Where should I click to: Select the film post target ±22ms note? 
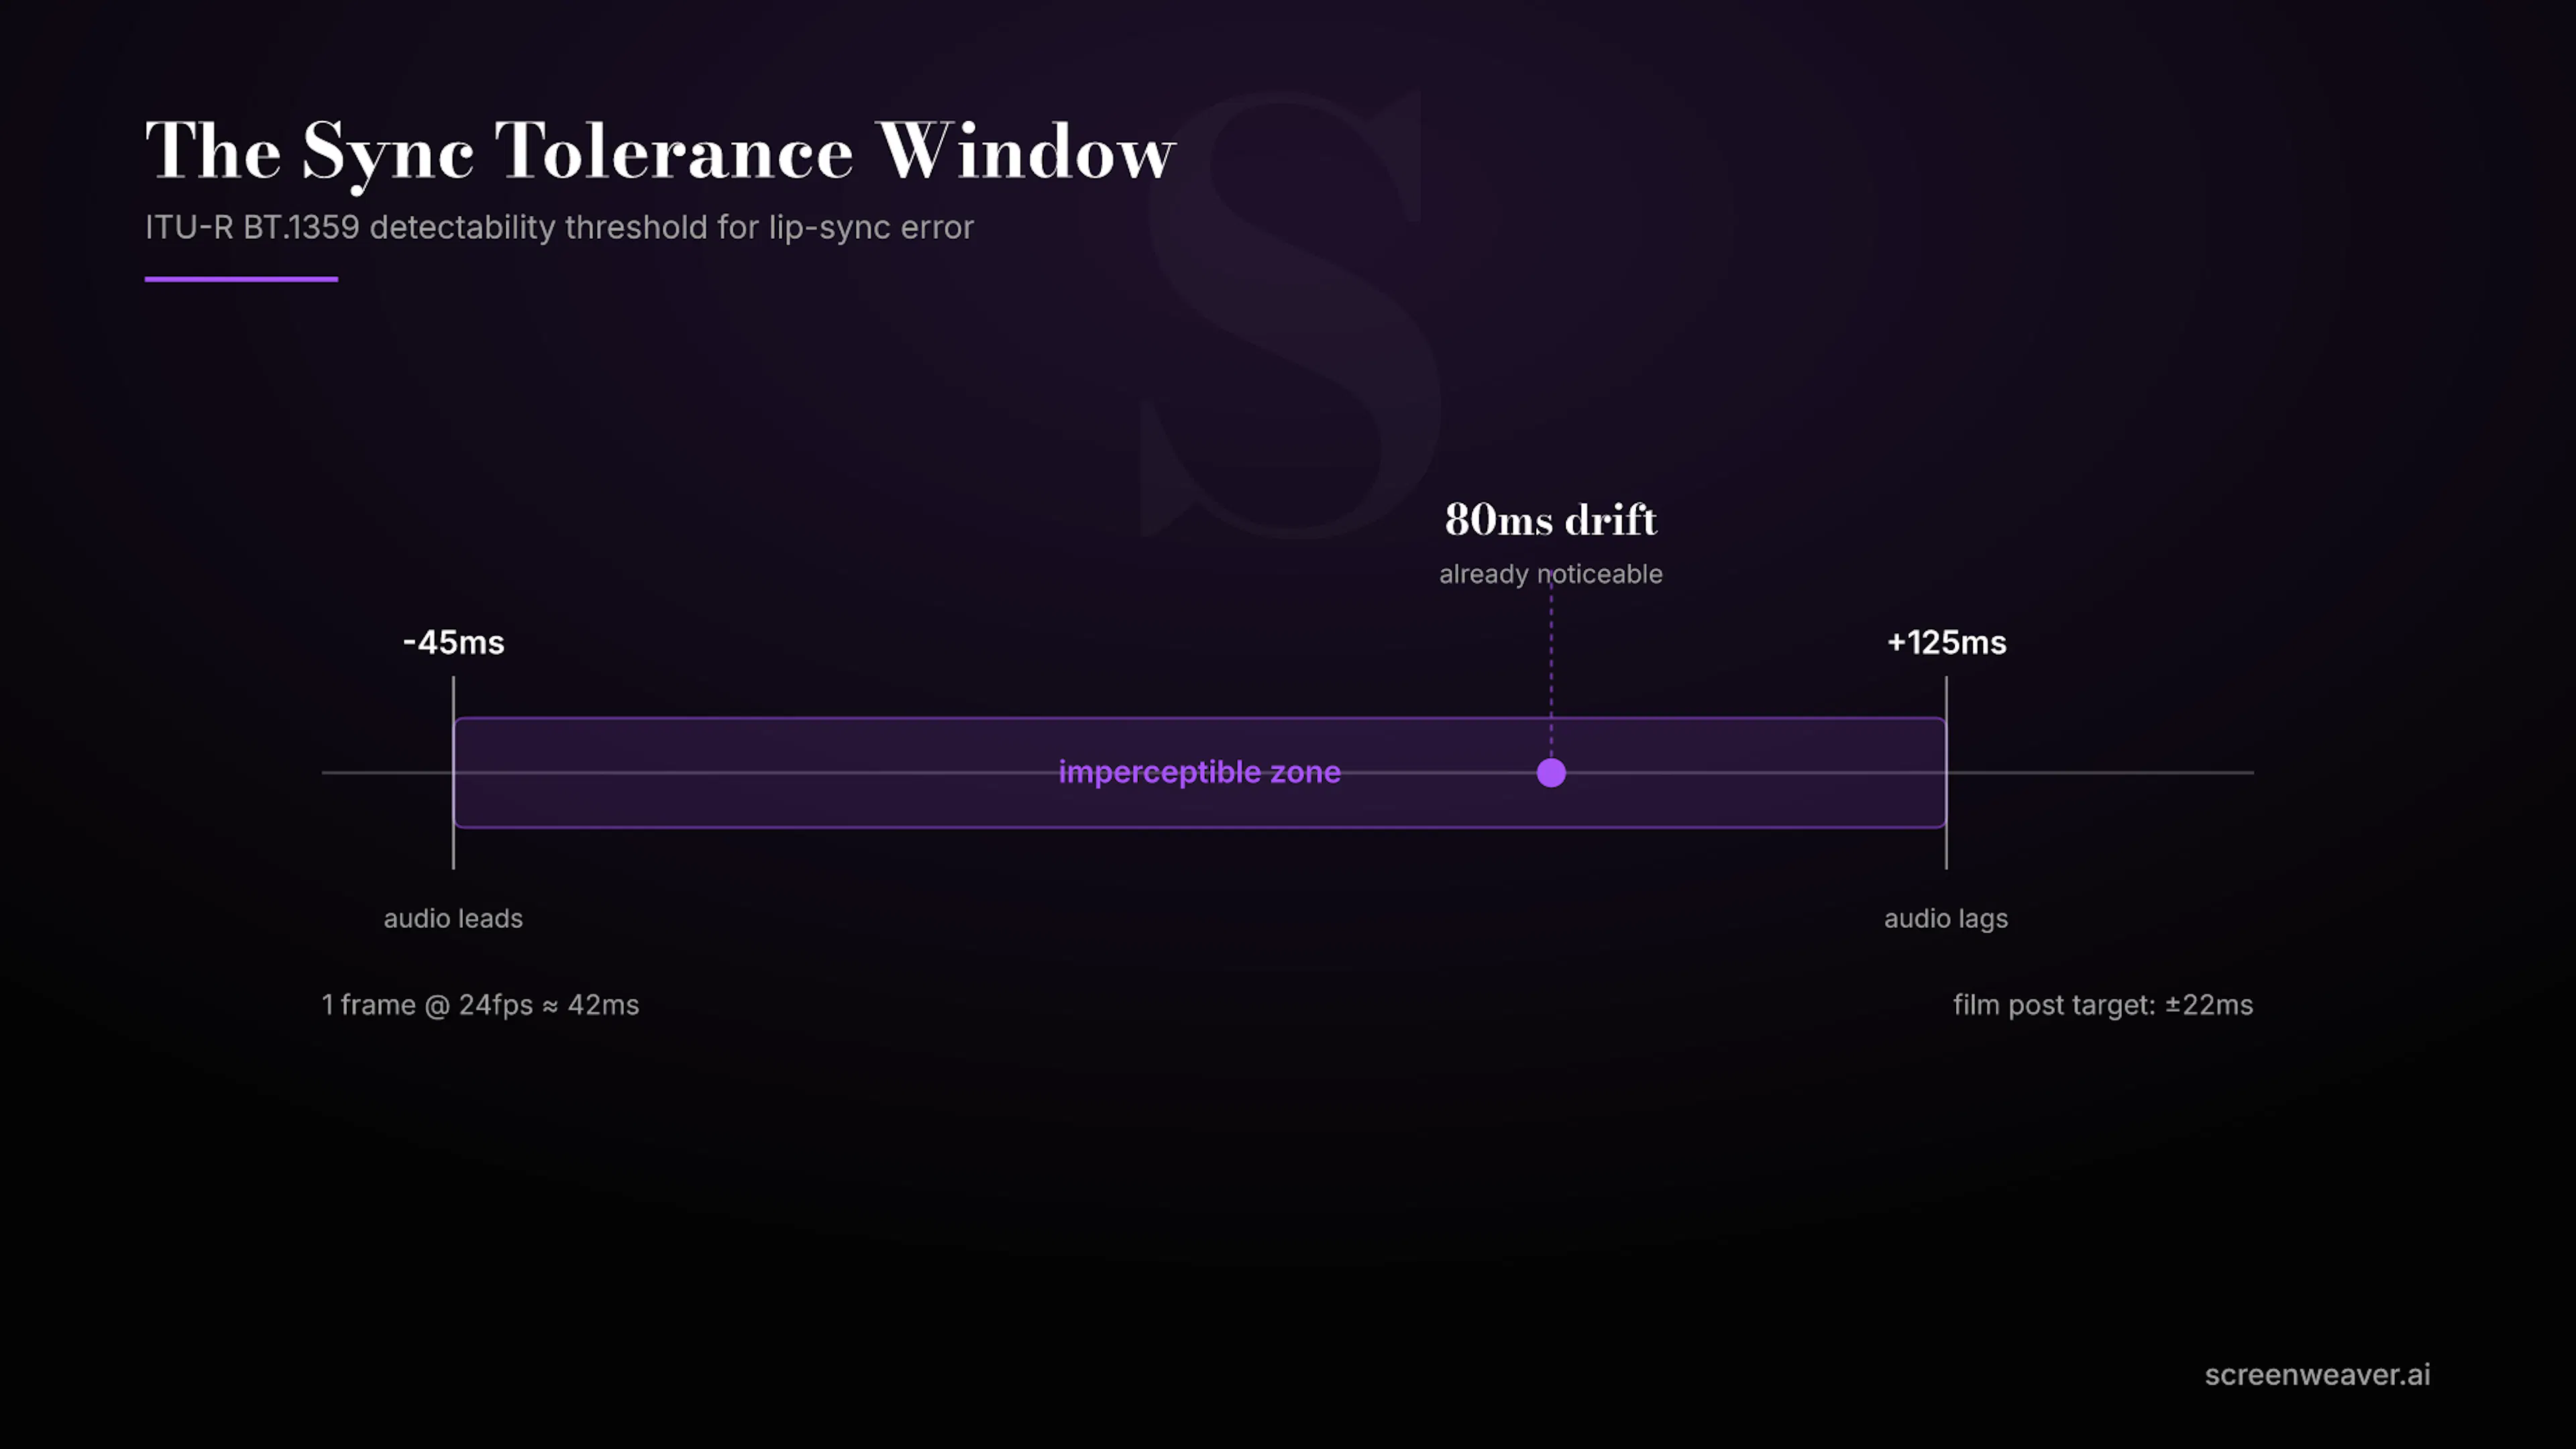(x=2103, y=1005)
